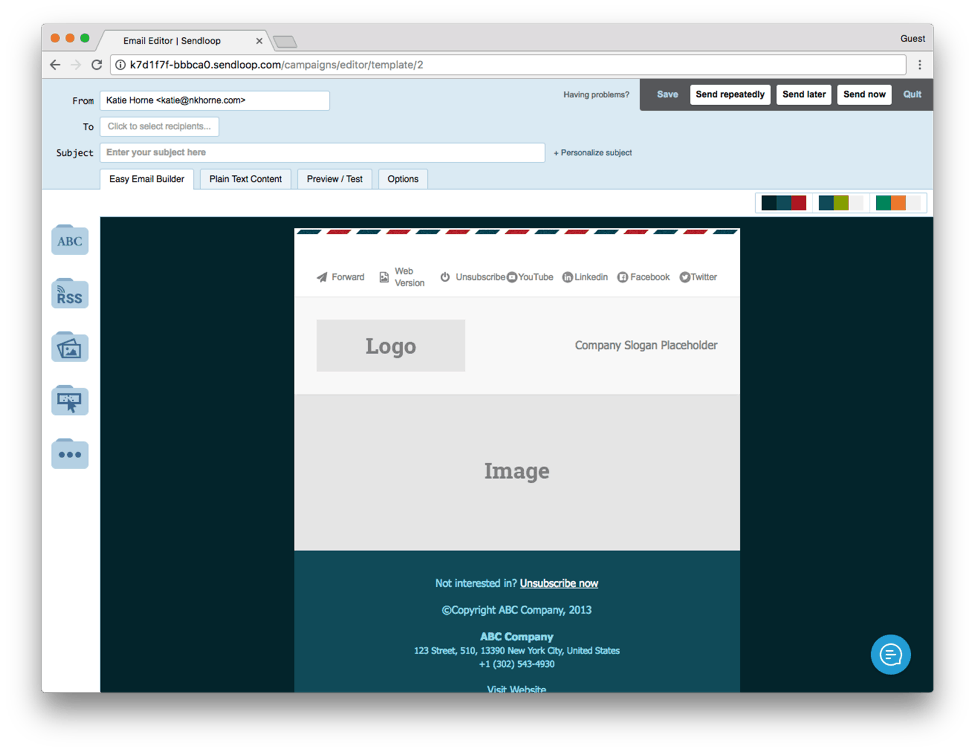Open the recipients selector in To field

click(x=159, y=127)
